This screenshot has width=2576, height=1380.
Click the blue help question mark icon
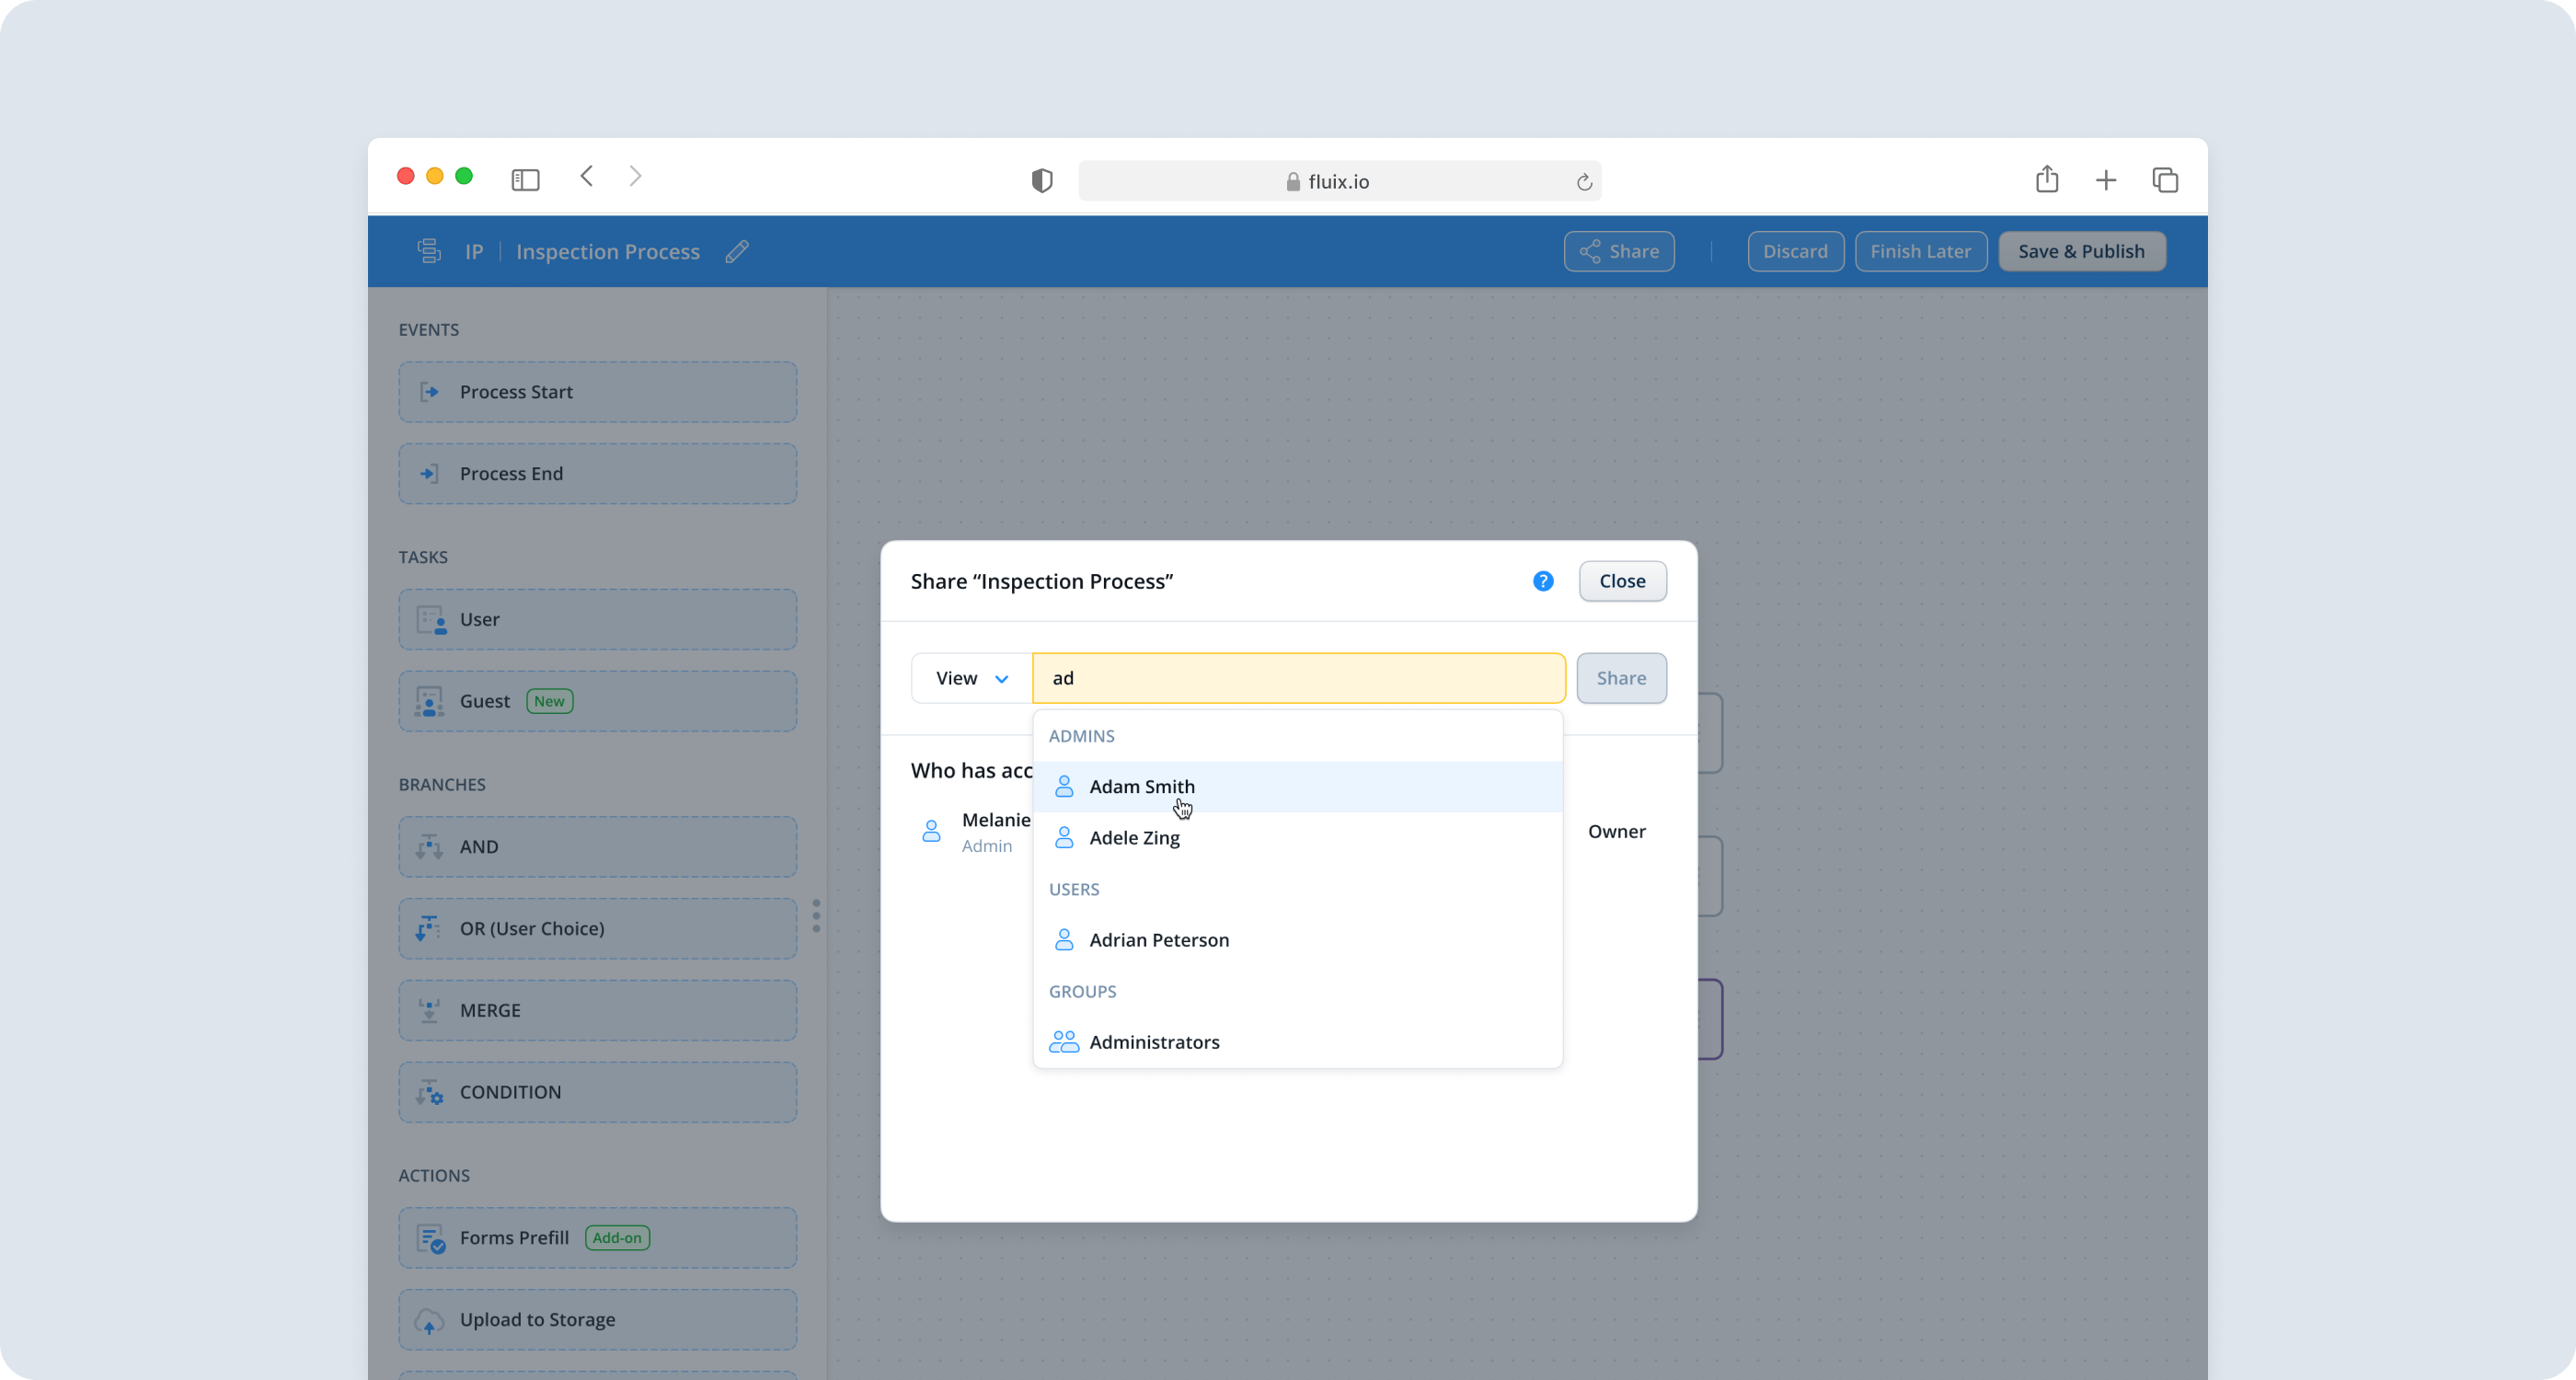(x=1543, y=581)
